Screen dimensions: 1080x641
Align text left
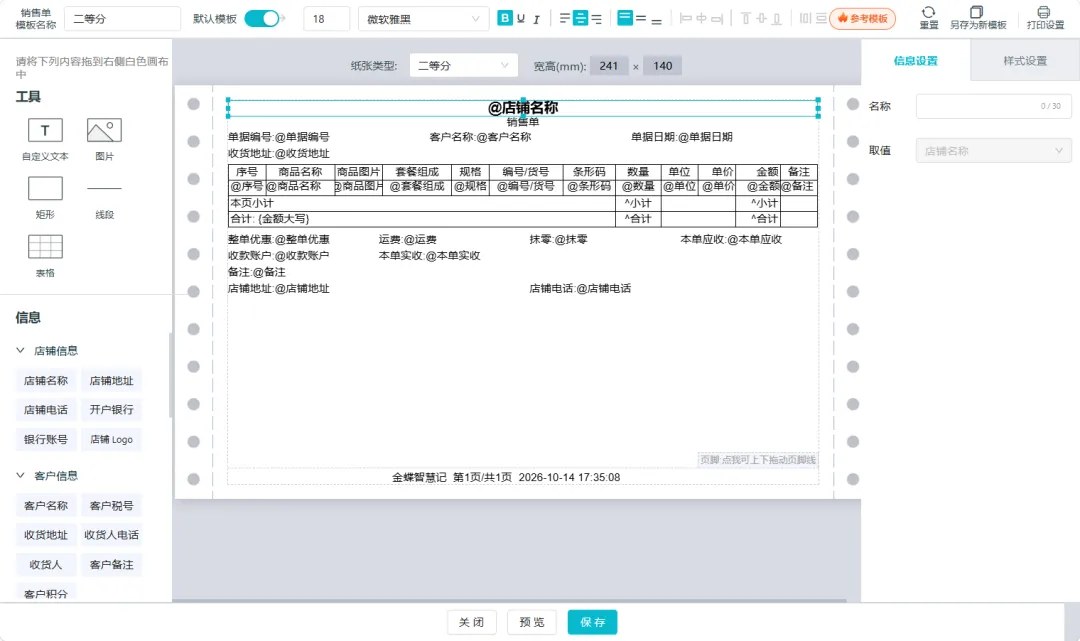pyautogui.click(x=565, y=19)
